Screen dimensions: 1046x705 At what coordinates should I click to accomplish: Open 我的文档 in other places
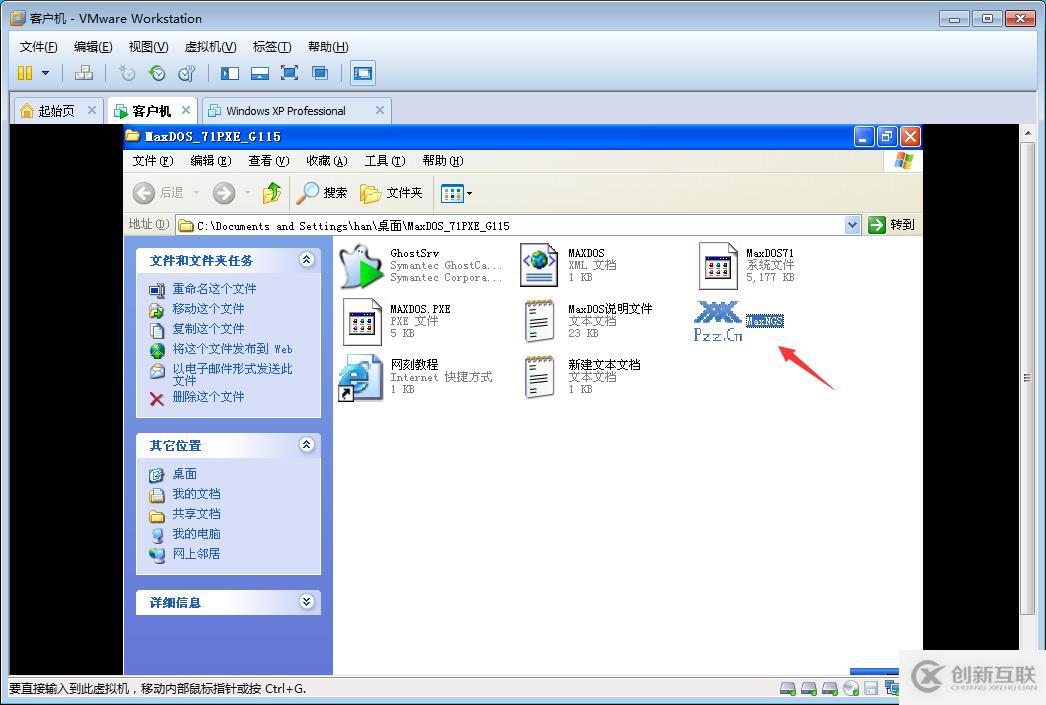196,494
